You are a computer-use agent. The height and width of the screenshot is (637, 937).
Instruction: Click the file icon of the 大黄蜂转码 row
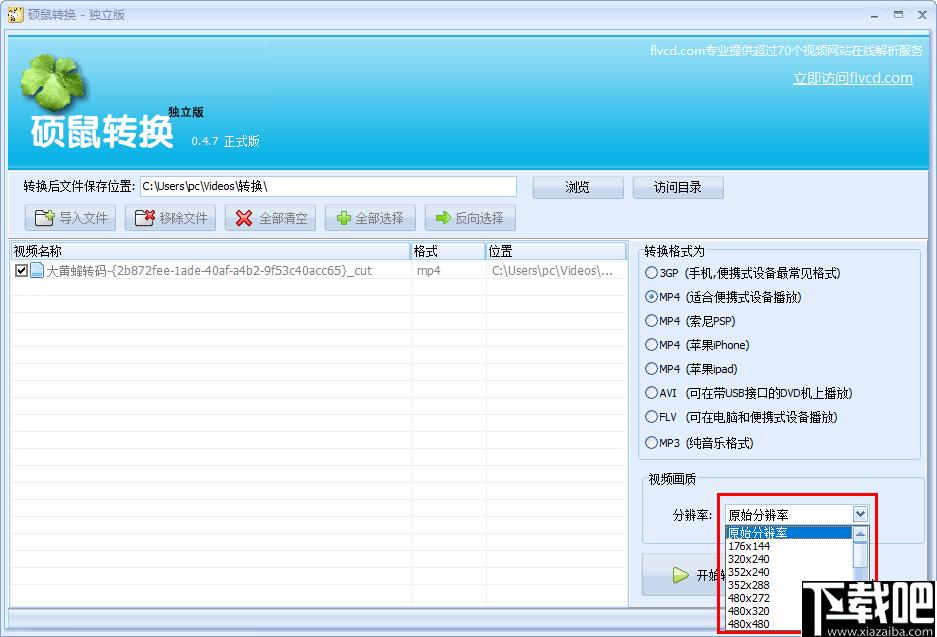(37, 271)
